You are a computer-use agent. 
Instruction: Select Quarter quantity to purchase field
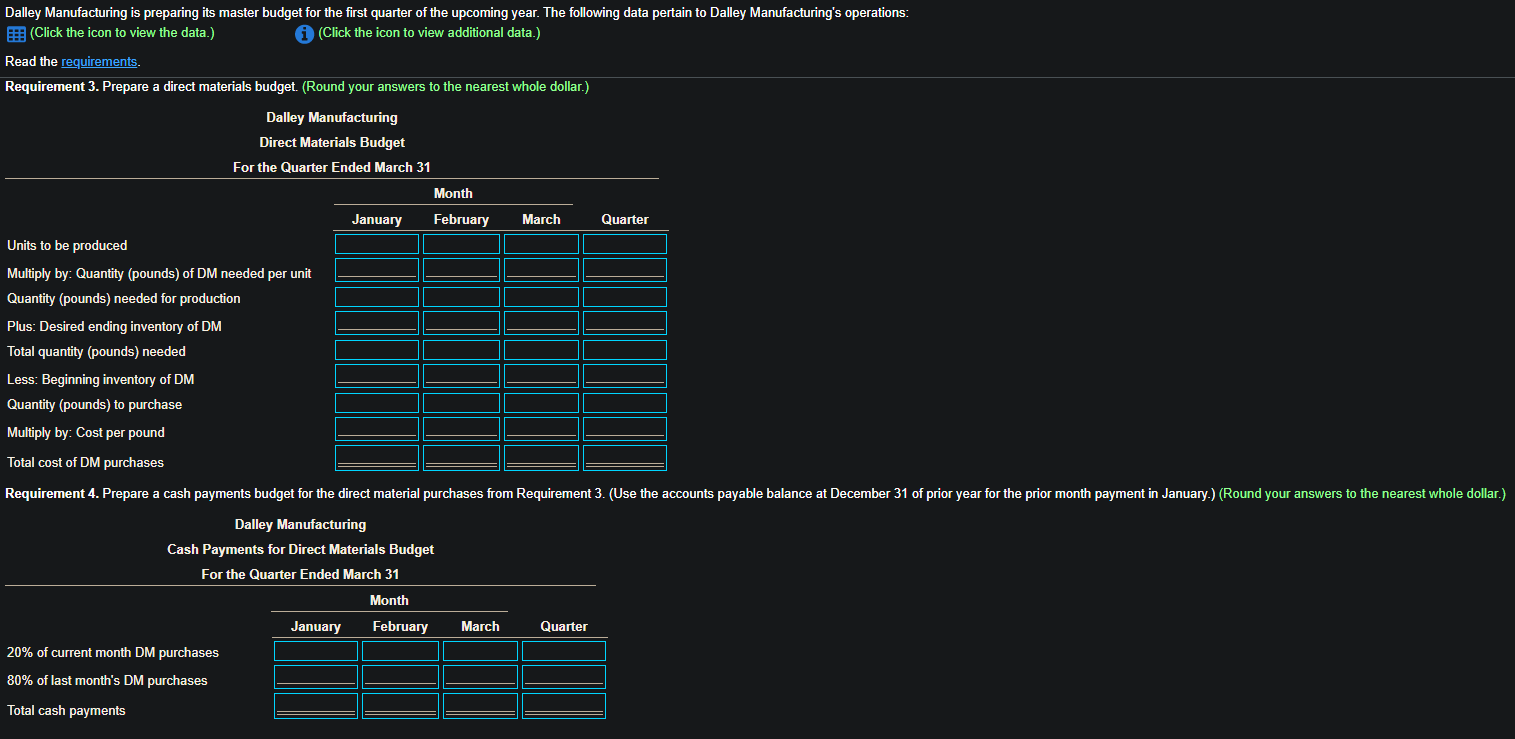(625, 403)
